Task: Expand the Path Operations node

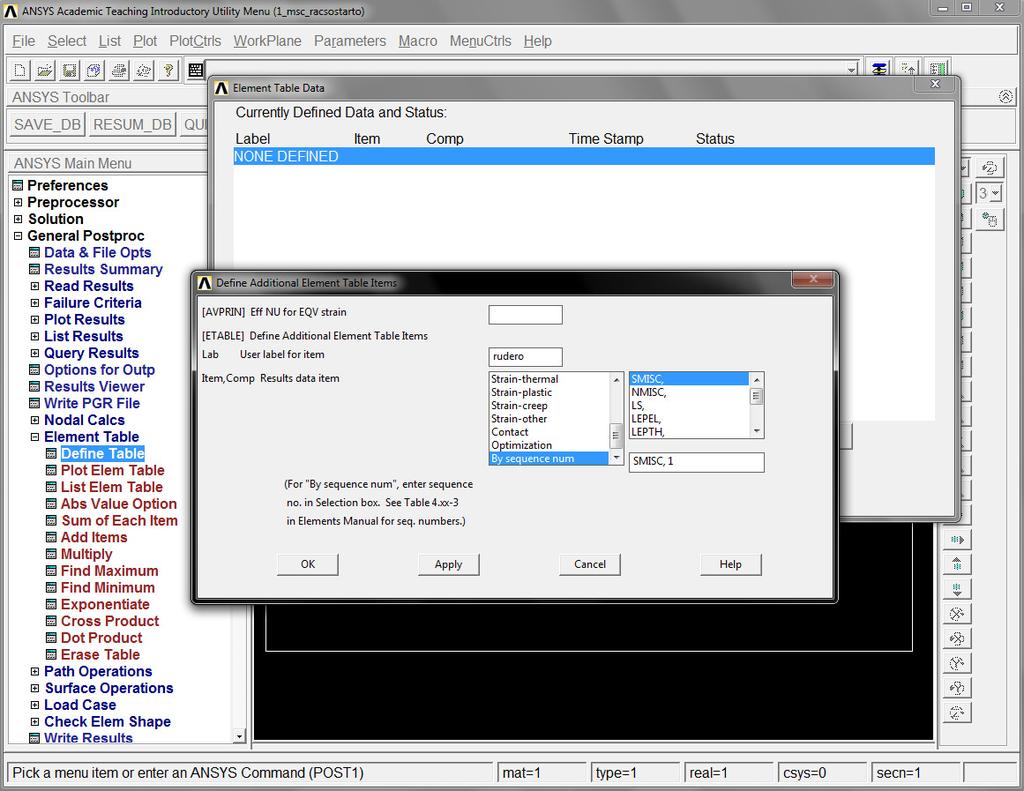Action: 35,671
